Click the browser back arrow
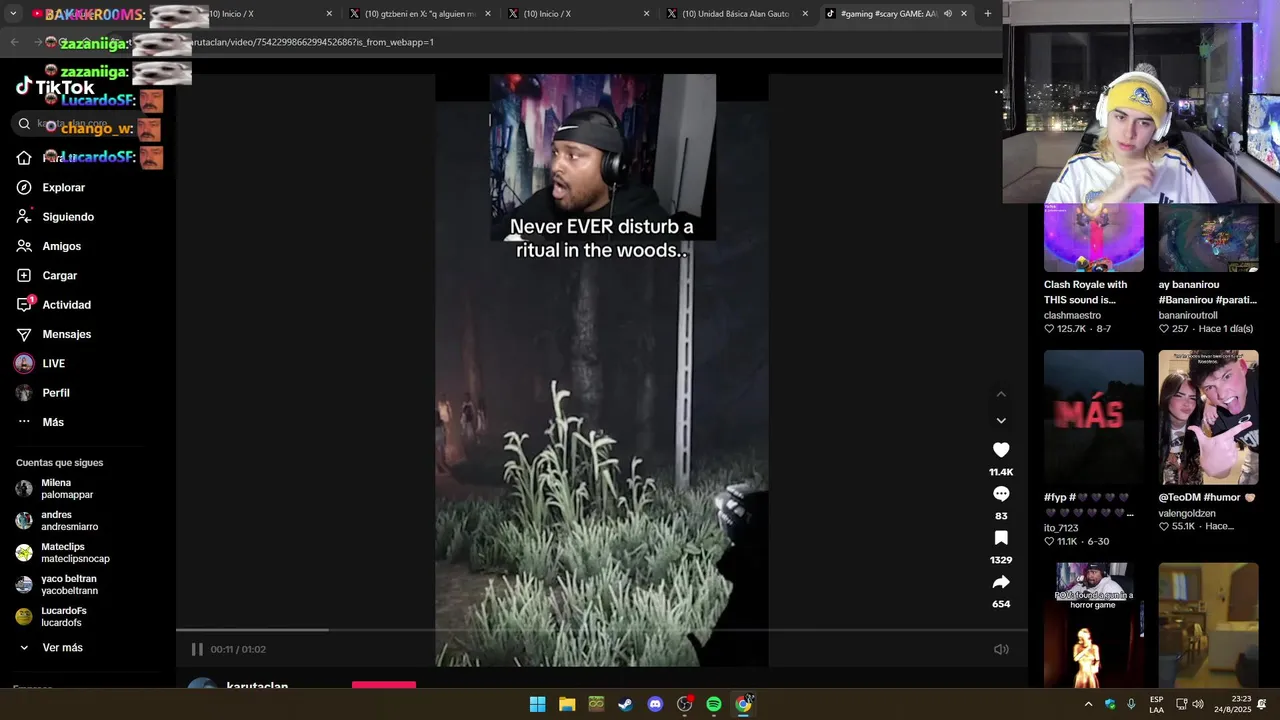1280x720 pixels. click(14, 42)
